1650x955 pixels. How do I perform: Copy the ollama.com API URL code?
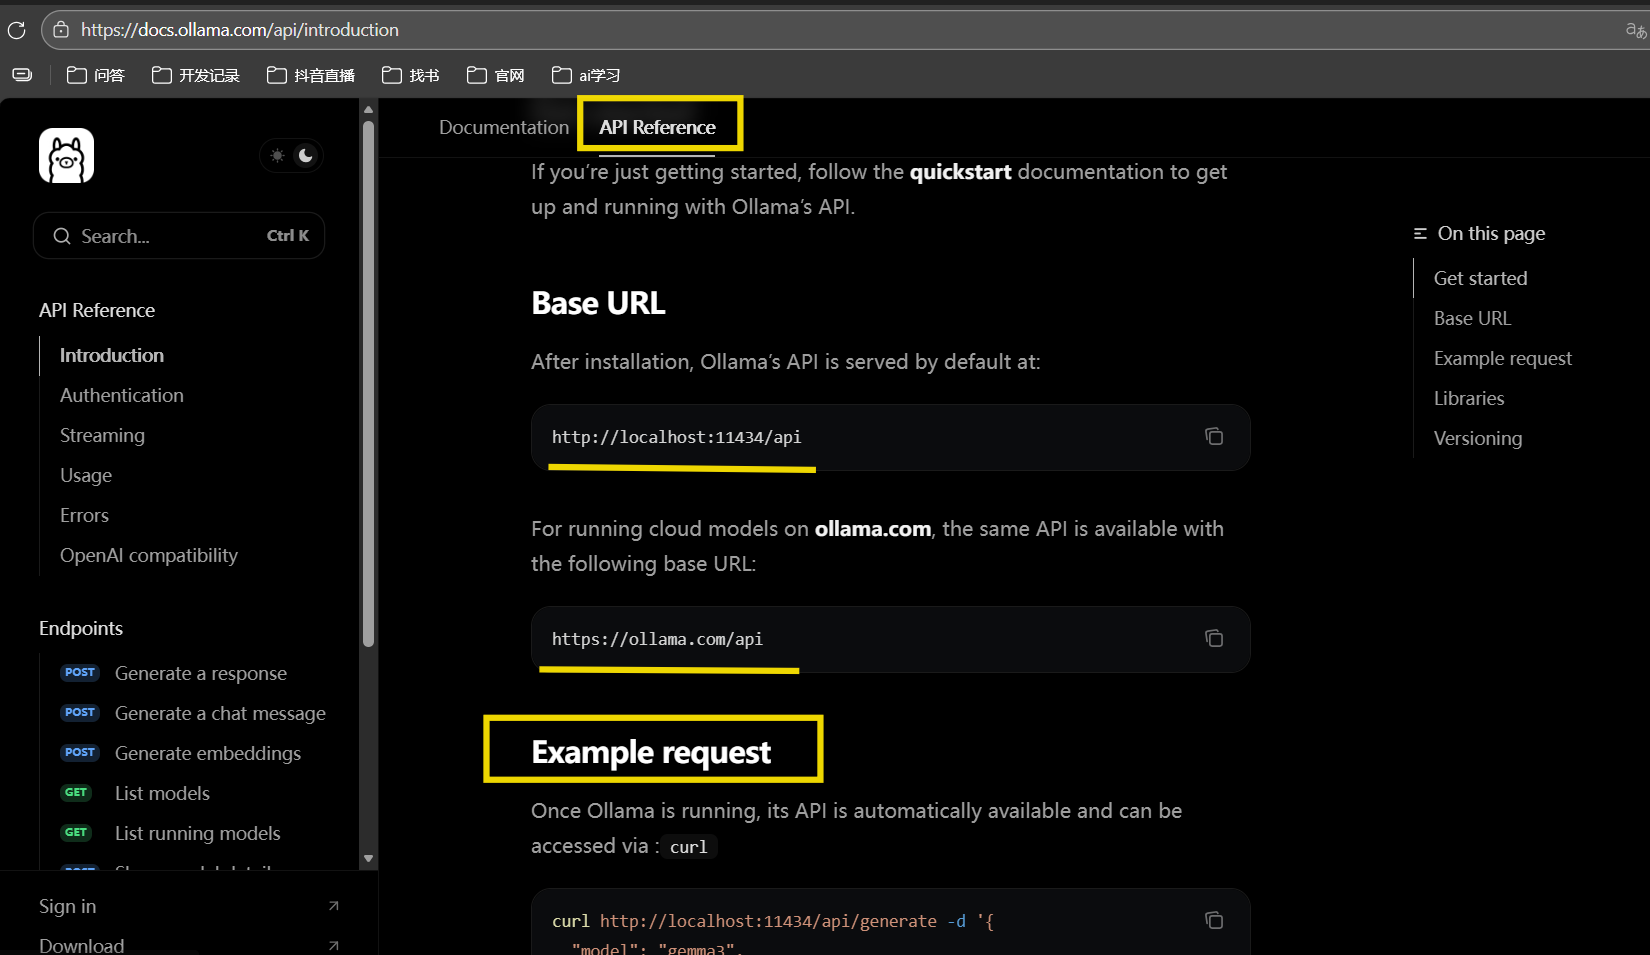1214,638
